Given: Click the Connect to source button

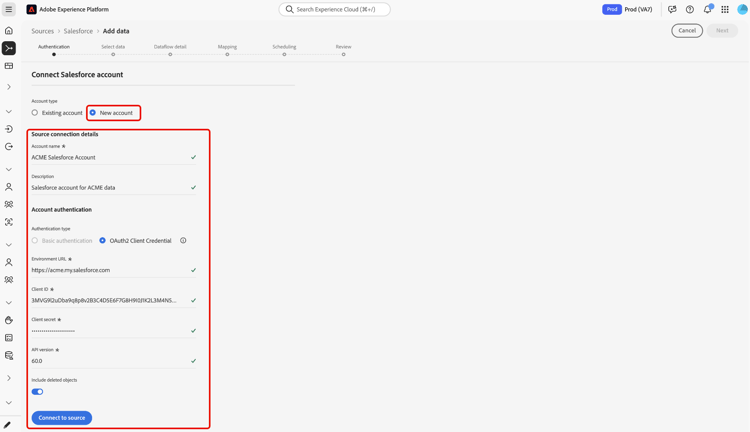Looking at the screenshot, I should pyautogui.click(x=62, y=418).
